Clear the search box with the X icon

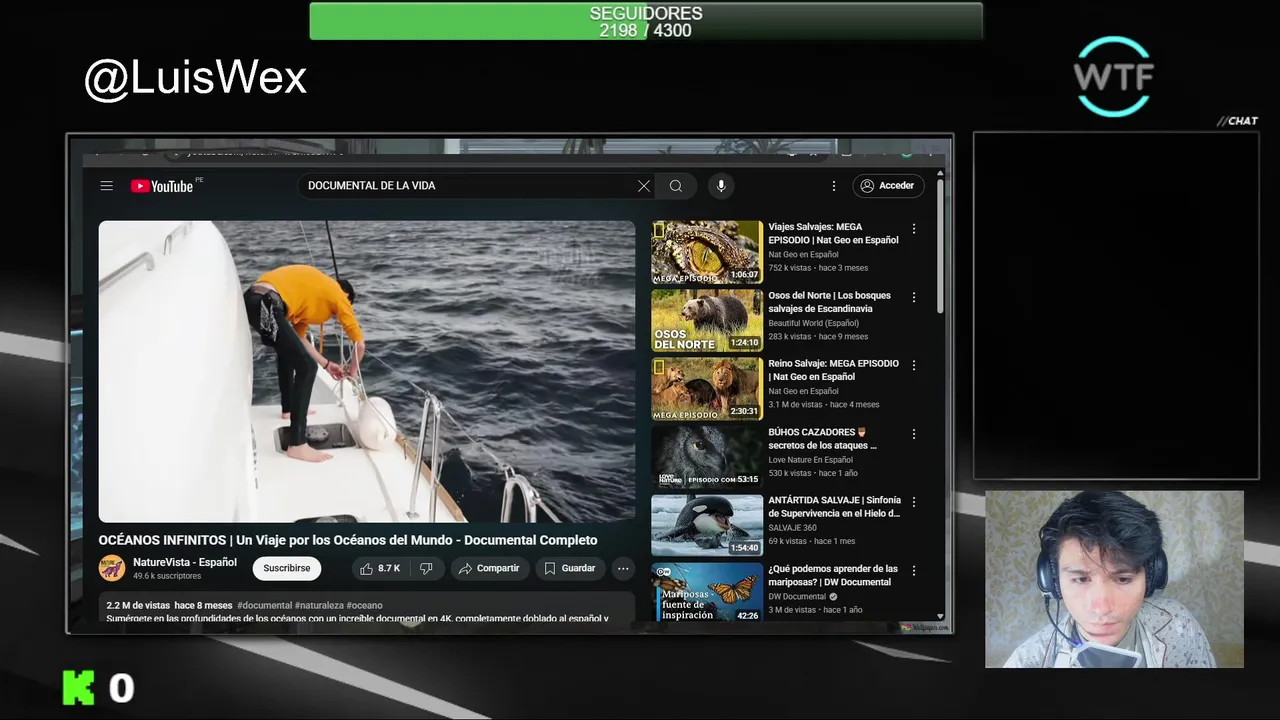[644, 186]
